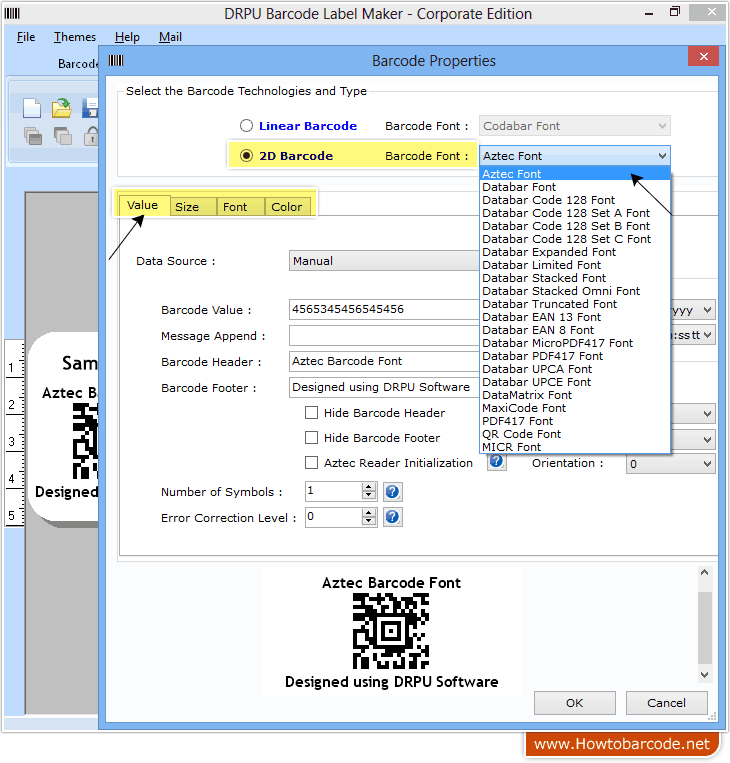
Task: Select Databar Code 128 Set B Font
Action: click(x=575, y=226)
